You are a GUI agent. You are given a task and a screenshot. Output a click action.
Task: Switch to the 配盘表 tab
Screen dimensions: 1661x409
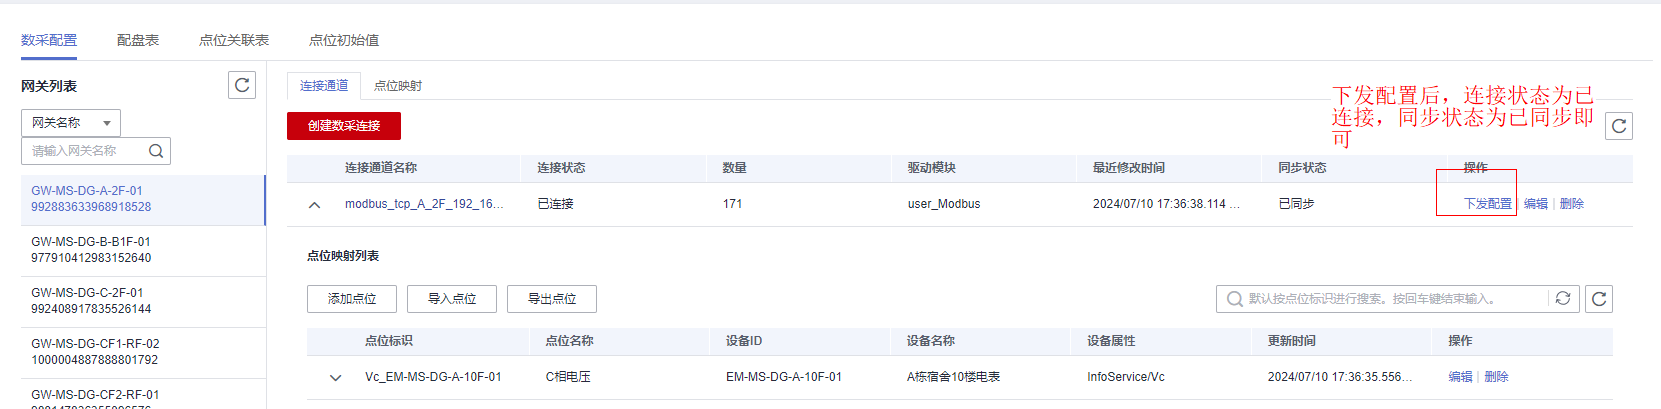coord(138,40)
